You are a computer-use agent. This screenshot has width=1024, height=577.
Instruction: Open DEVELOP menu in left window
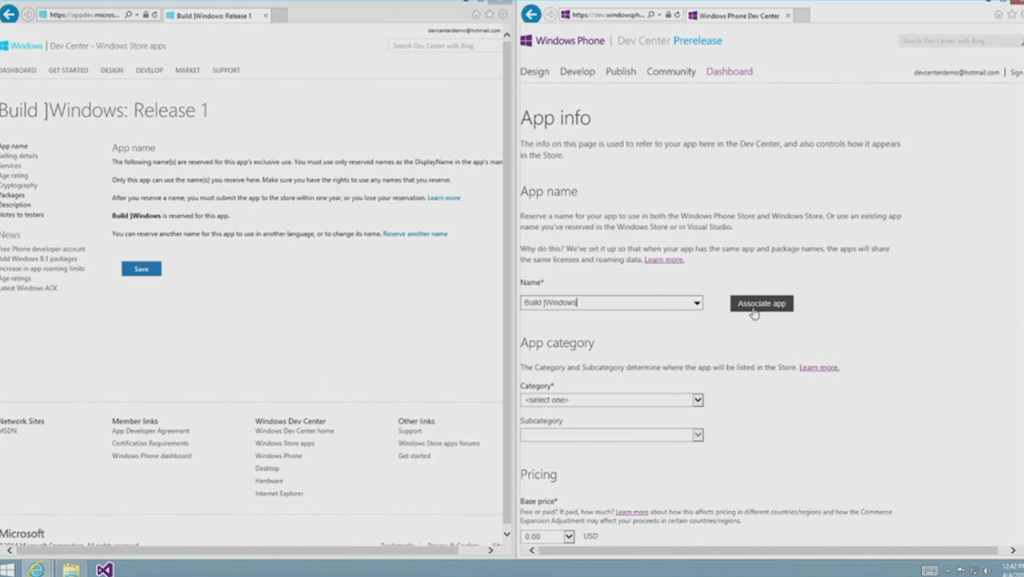click(x=149, y=70)
